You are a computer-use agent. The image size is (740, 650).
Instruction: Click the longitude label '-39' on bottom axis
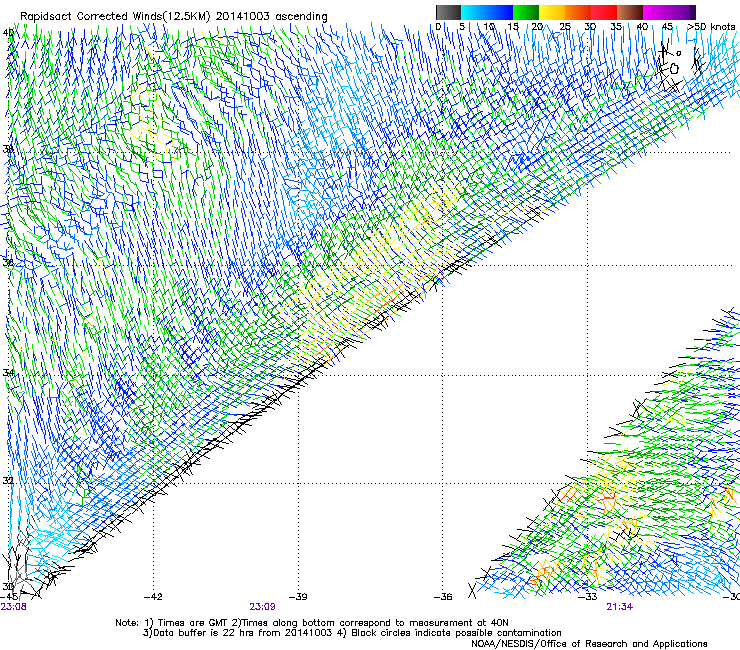(x=298, y=597)
